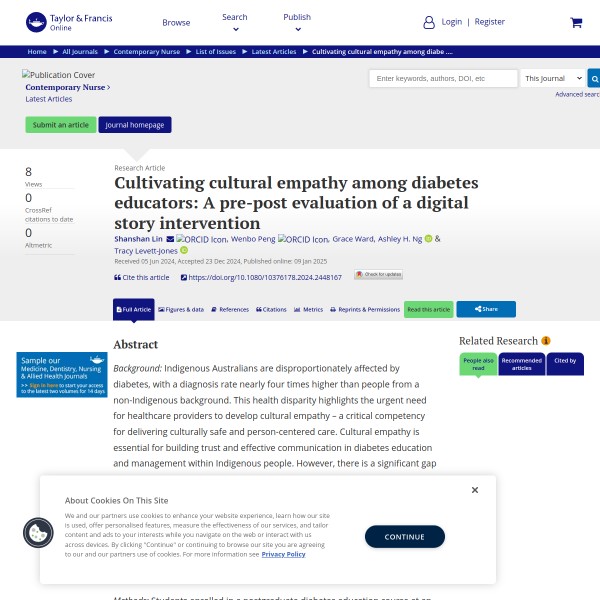Viewport: 600px width, 600px height.
Task: Click Tracy Levett-Jones's ORCID icon
Action: click(x=183, y=250)
